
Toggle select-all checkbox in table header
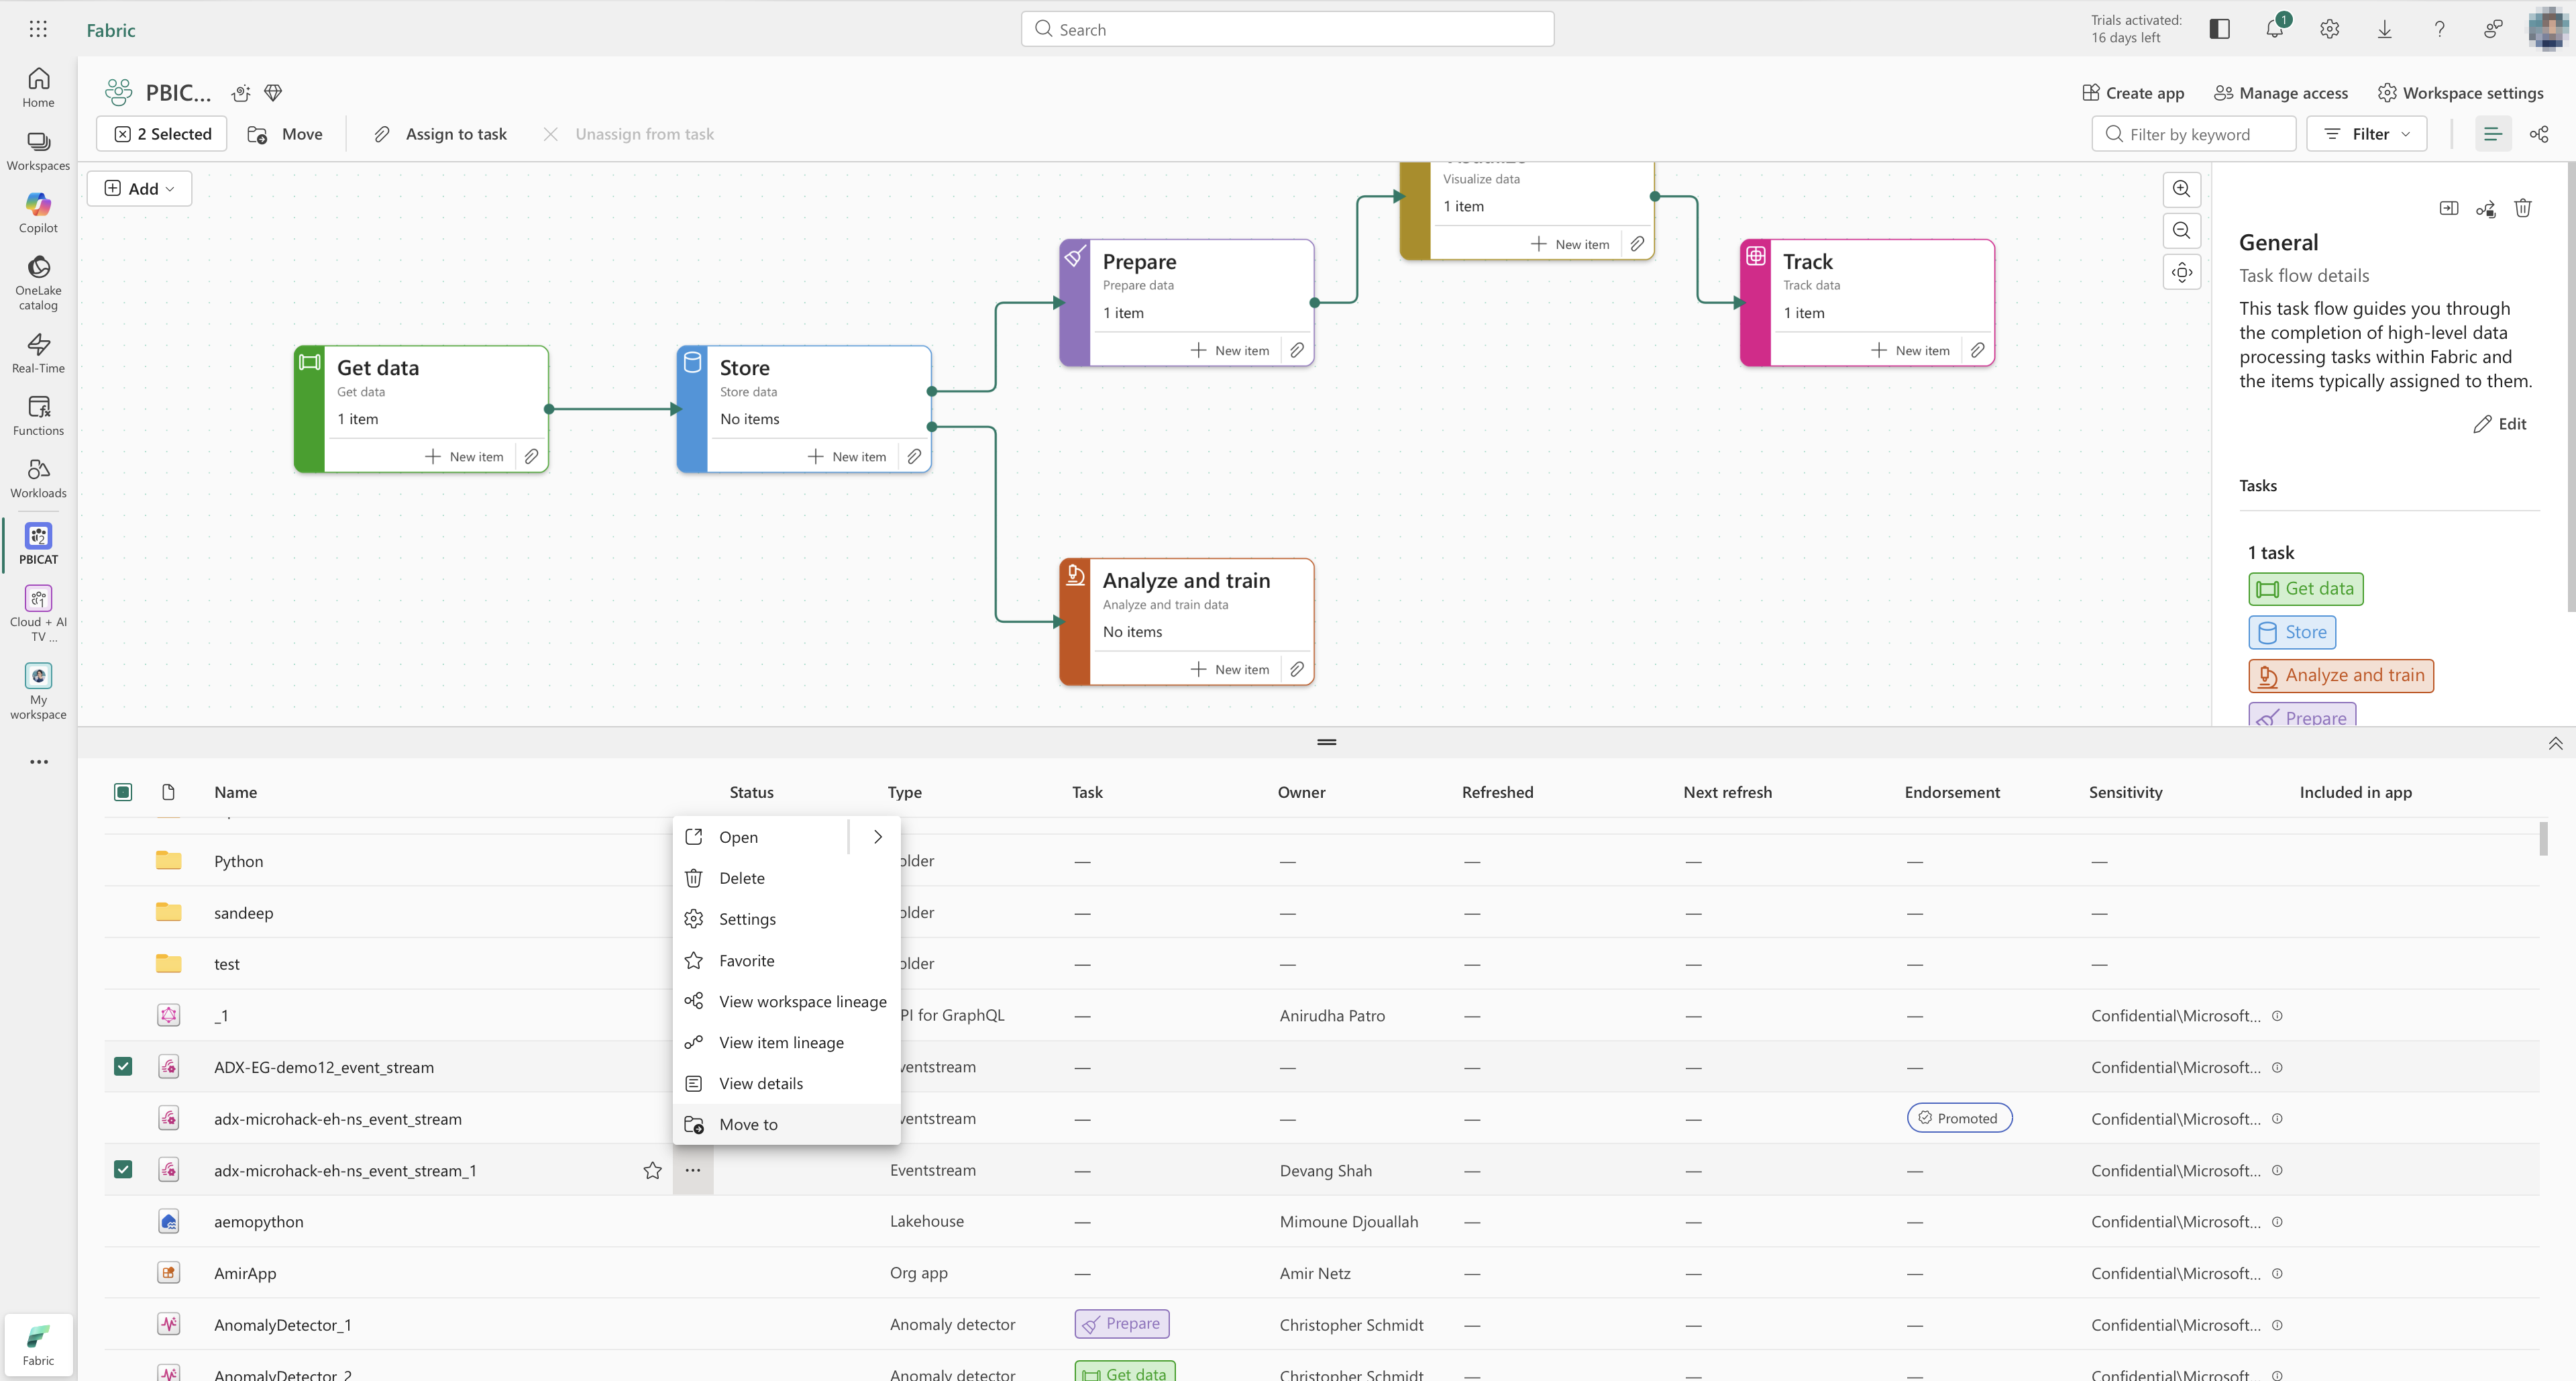[123, 792]
